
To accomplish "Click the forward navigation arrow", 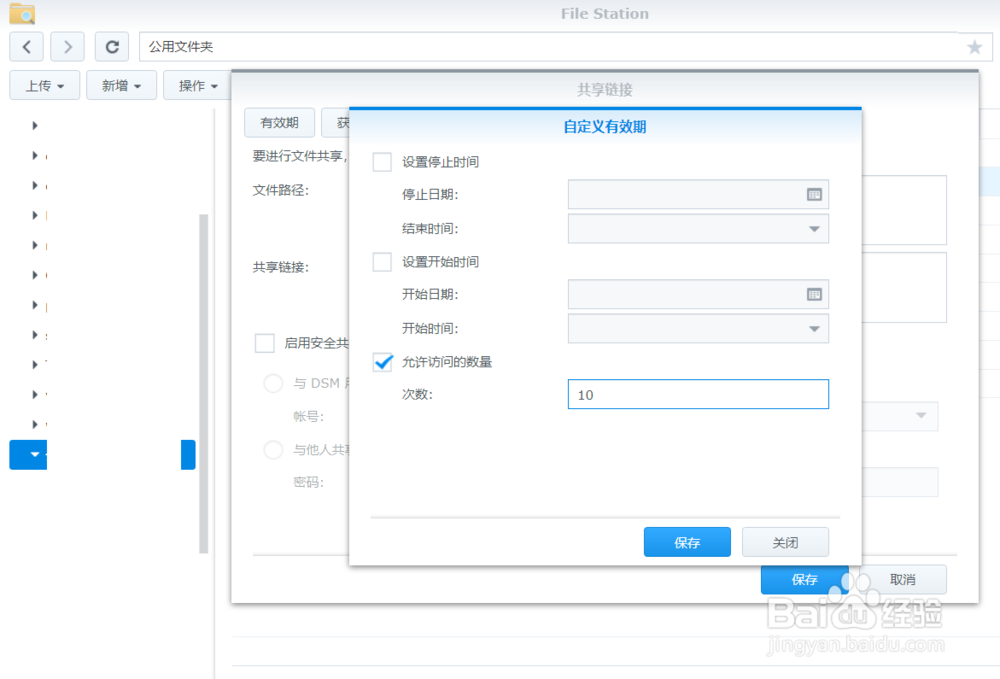I will coord(66,46).
